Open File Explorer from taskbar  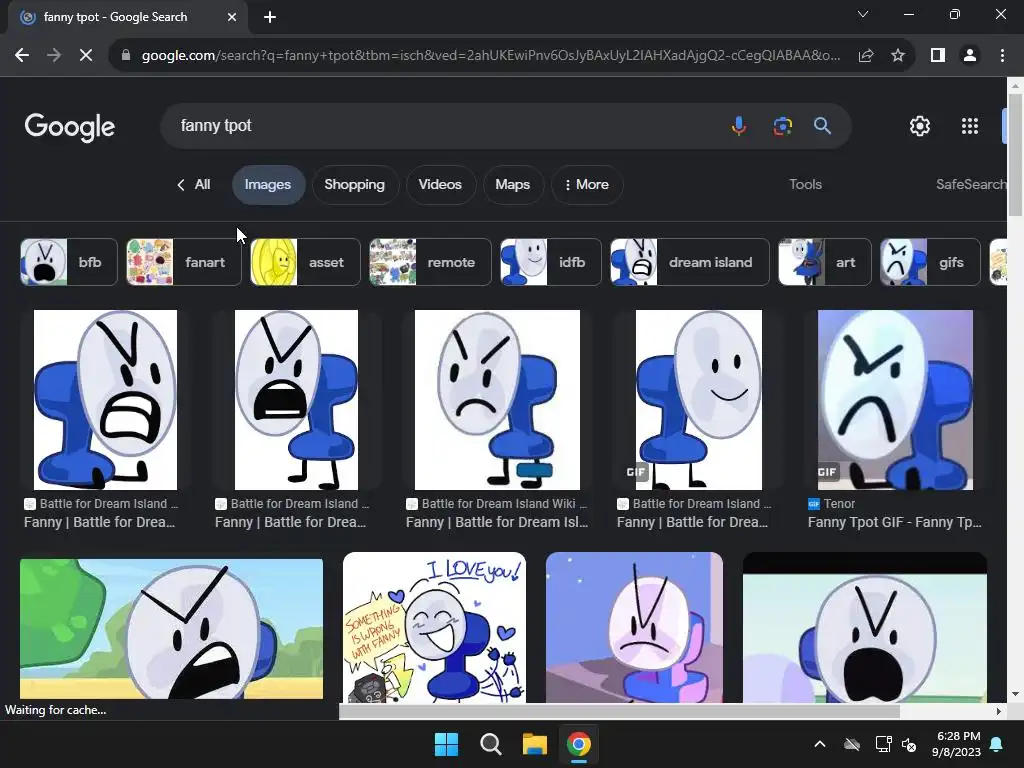pyautogui.click(x=534, y=744)
